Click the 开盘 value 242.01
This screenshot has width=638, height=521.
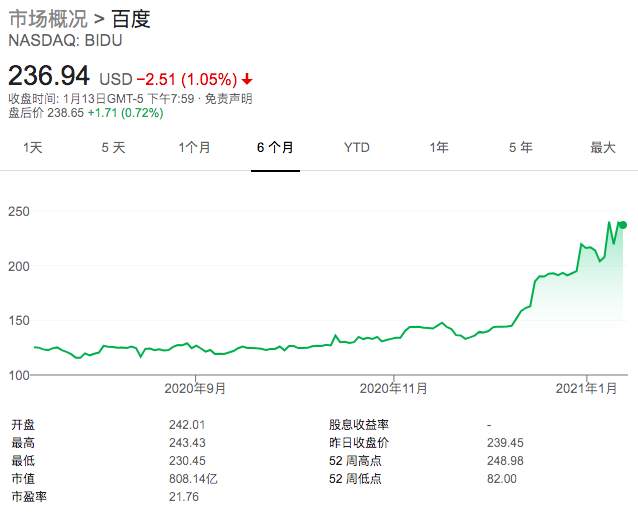(187, 425)
